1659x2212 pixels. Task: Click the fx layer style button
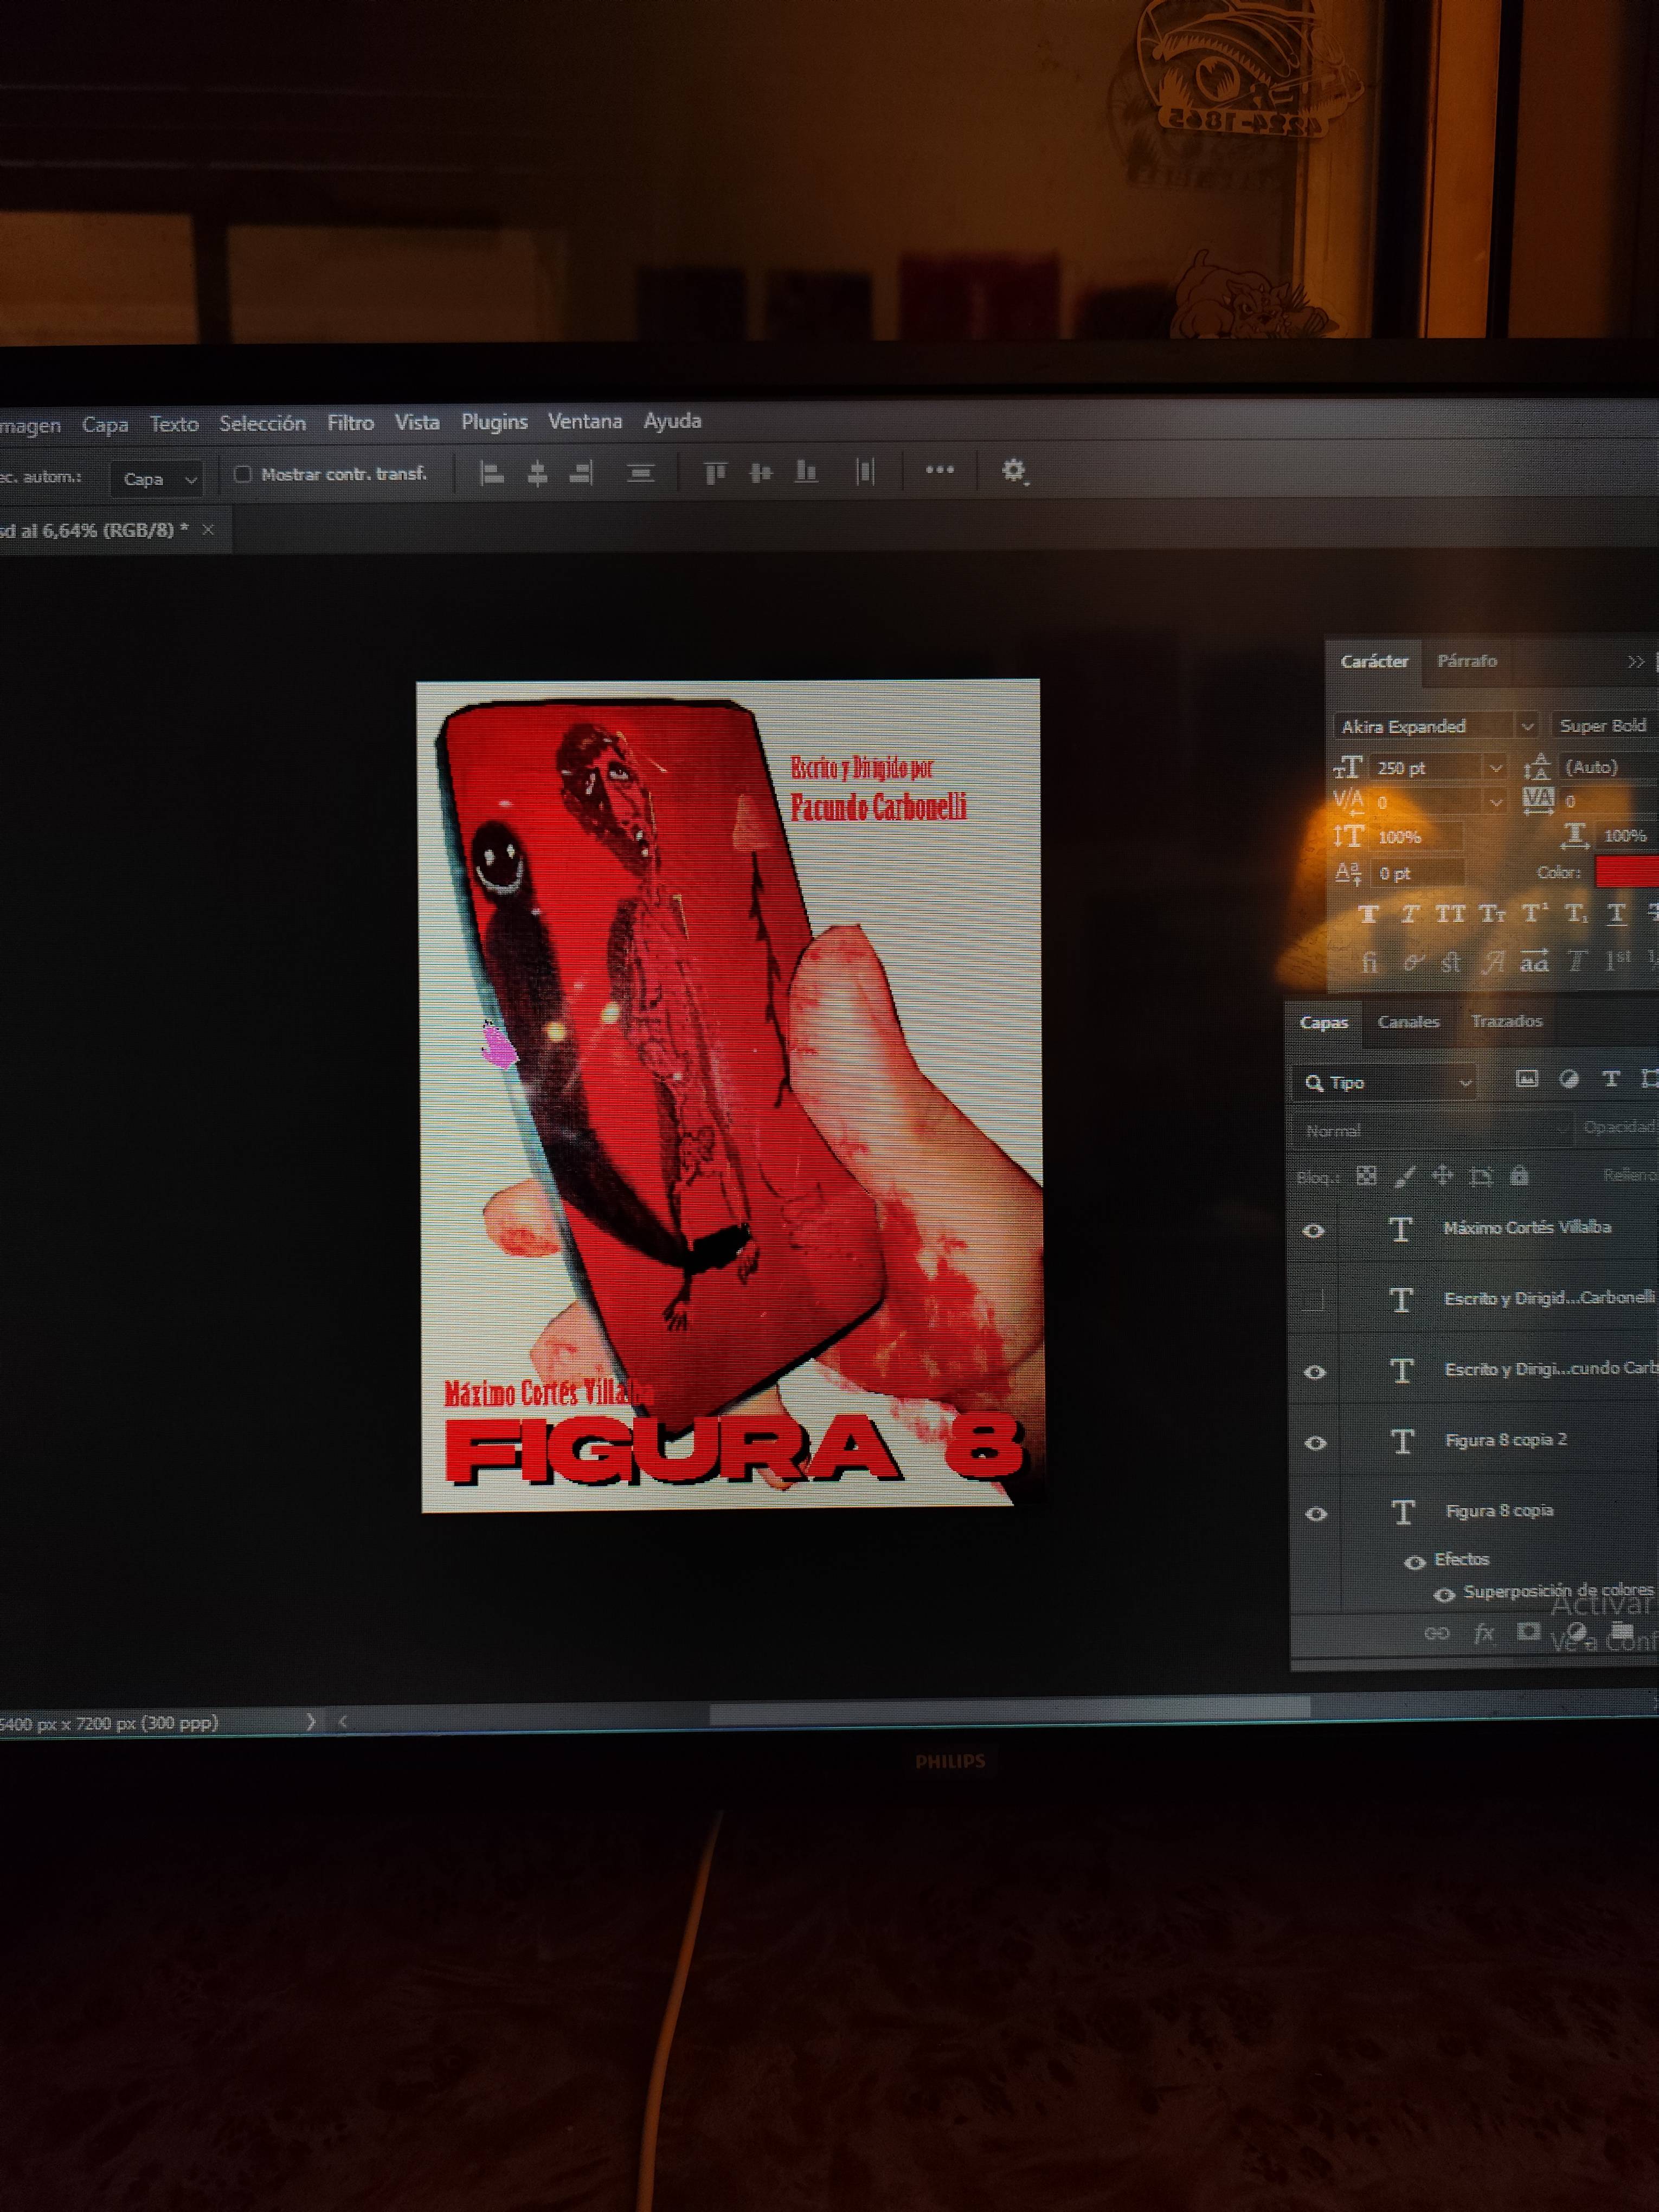click(x=1484, y=1633)
